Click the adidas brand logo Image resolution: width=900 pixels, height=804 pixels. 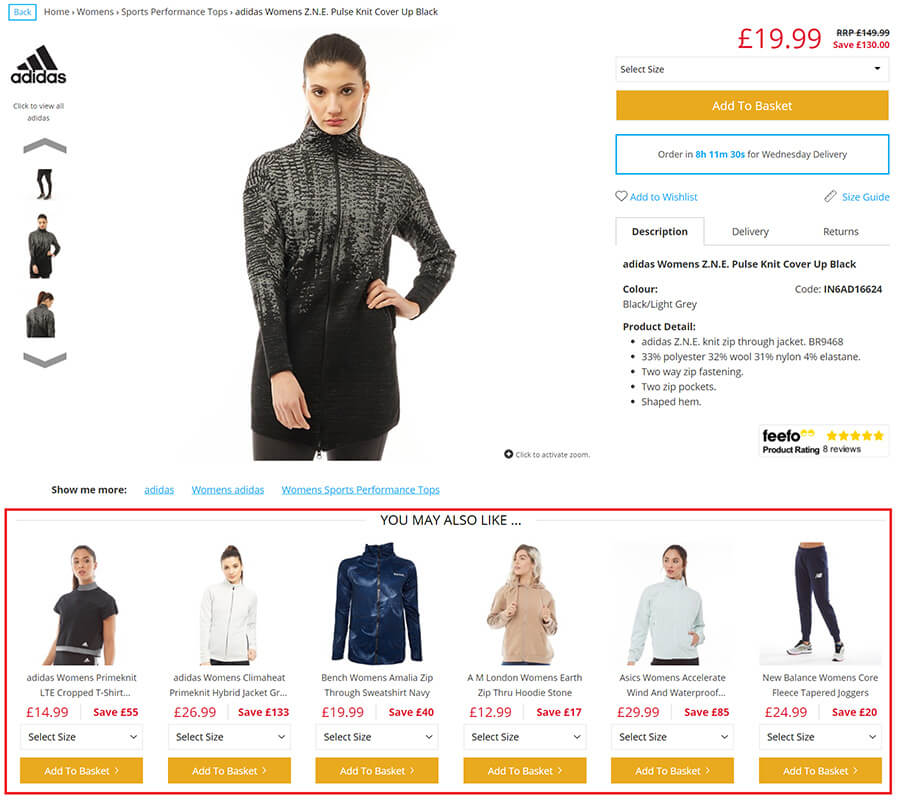pos(38,64)
